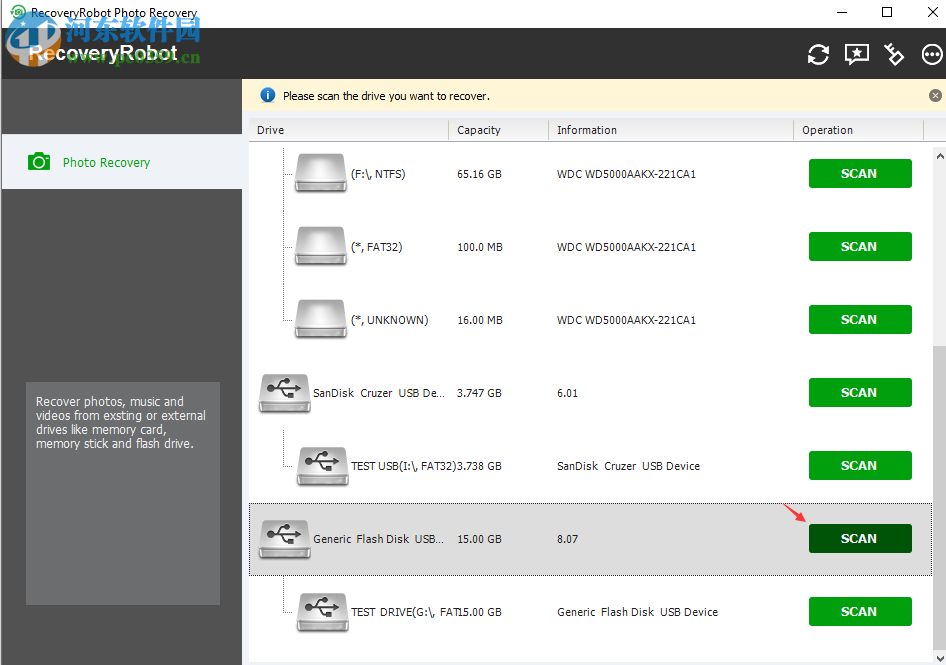Open the more options ellipsis icon

(x=932, y=54)
